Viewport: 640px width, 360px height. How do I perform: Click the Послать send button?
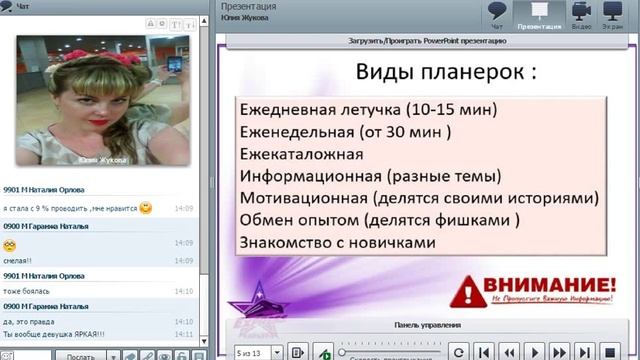81,356
